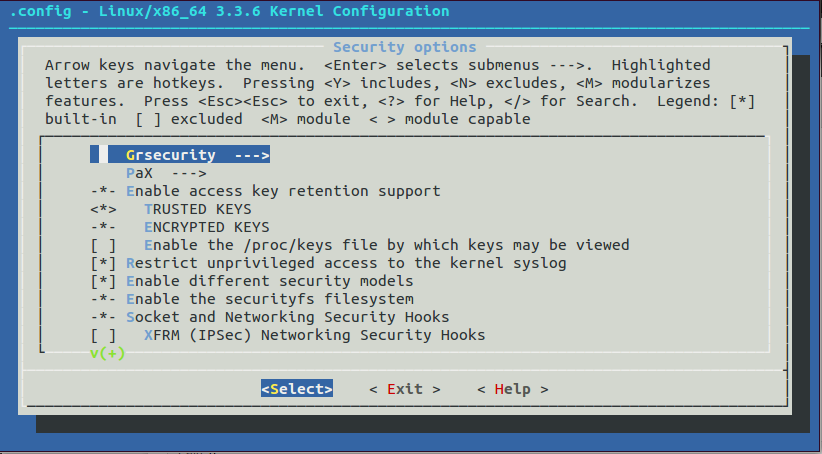
Task: Click the TRUSTED KEYS label
Action: 197,209
